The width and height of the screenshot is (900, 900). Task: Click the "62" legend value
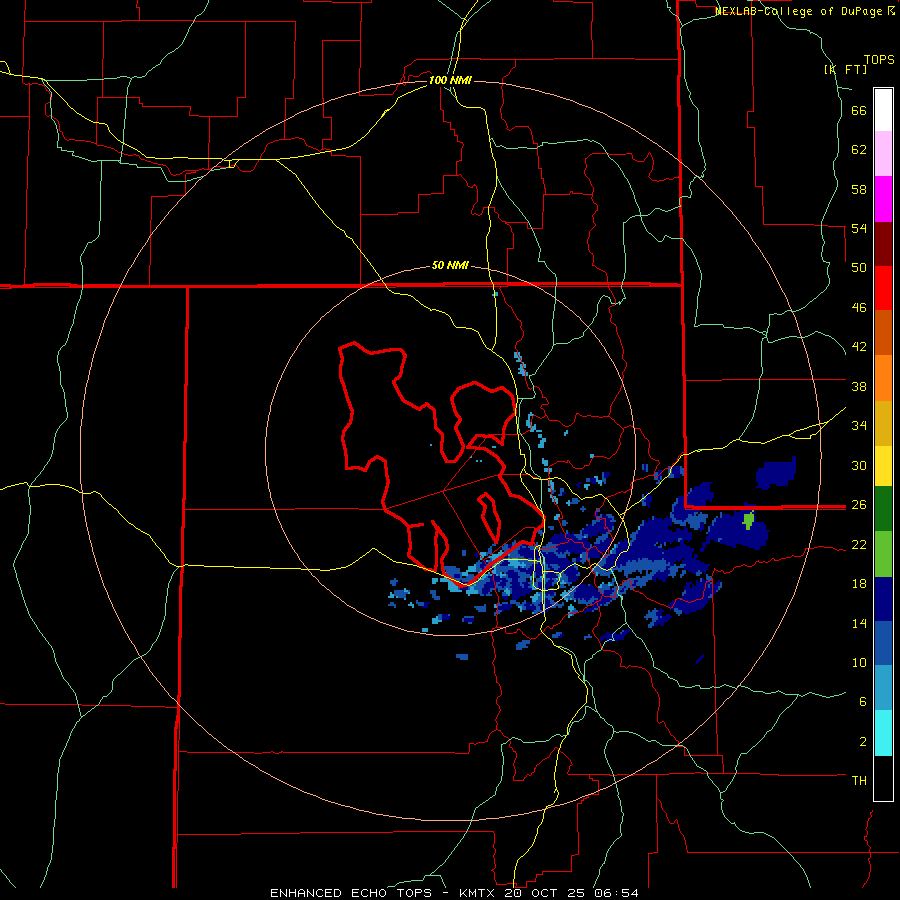click(859, 150)
